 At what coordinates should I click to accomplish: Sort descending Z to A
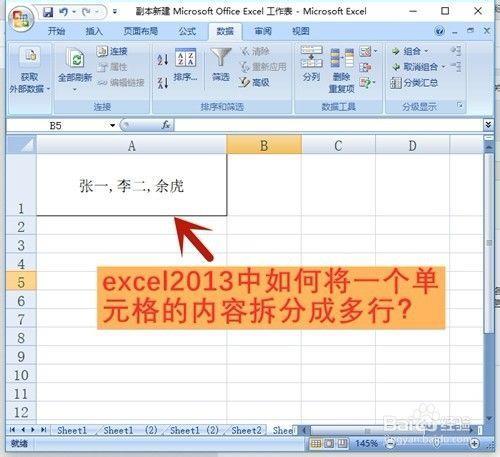[162, 83]
